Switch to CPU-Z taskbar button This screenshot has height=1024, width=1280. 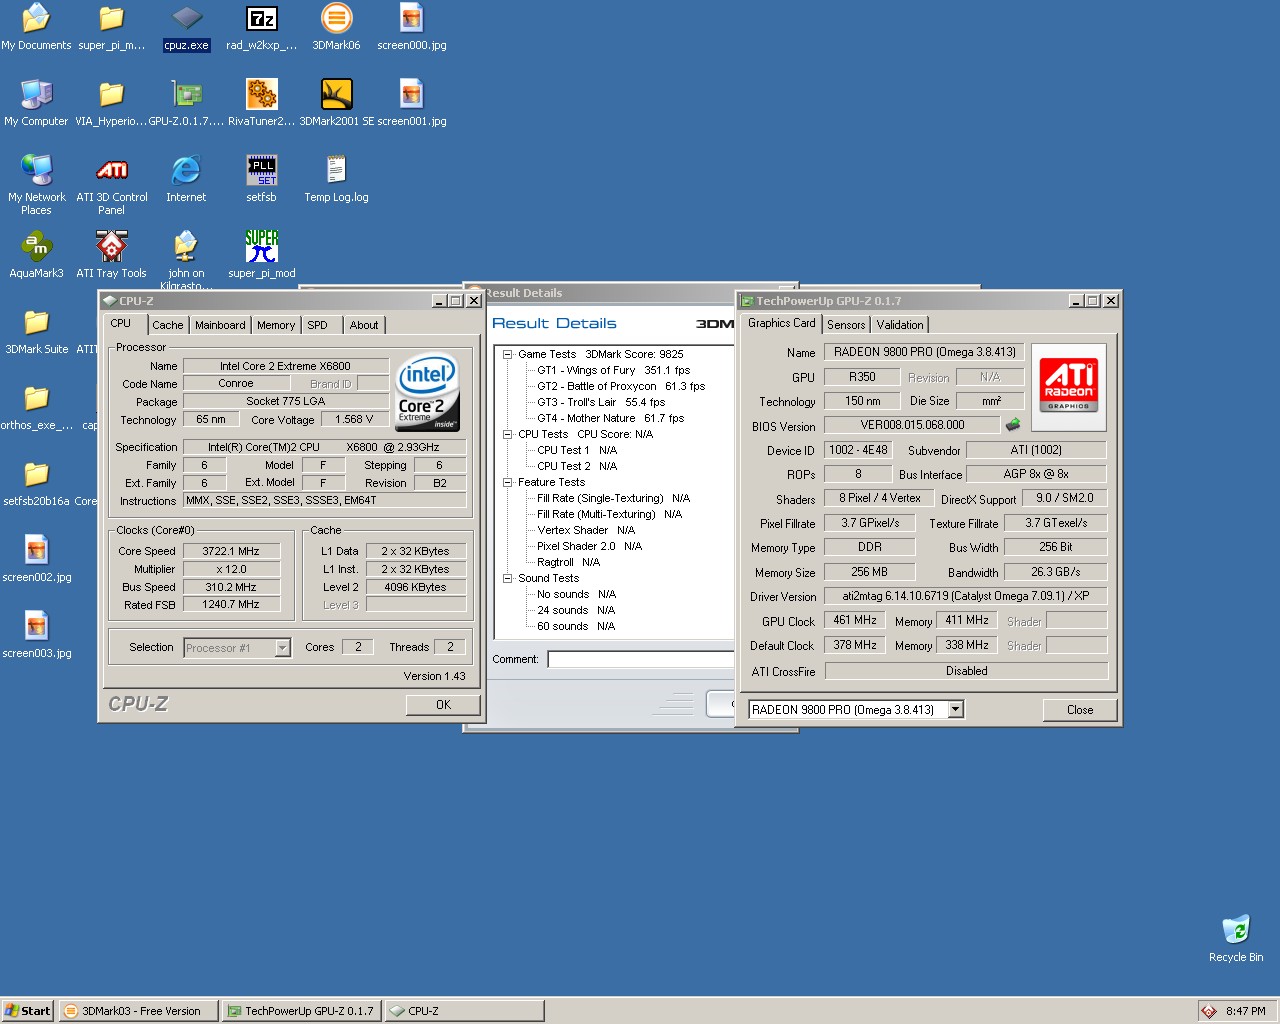tap(464, 1011)
